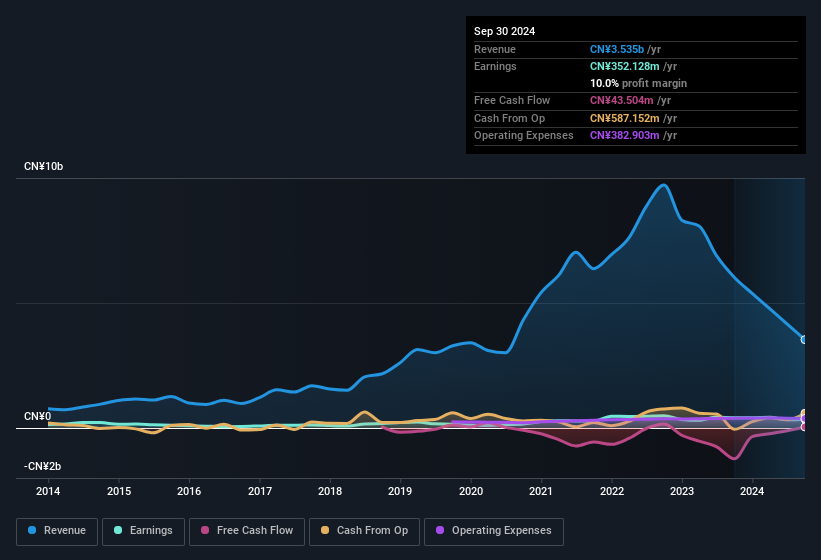This screenshot has width=821, height=560.
Task: Click the Earnings label in tooltip
Action: point(495,66)
